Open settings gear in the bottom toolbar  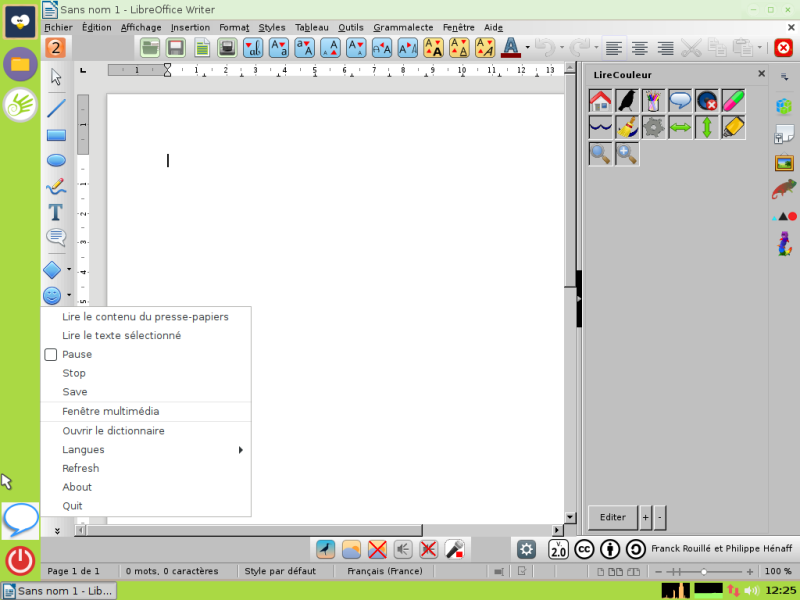526,549
